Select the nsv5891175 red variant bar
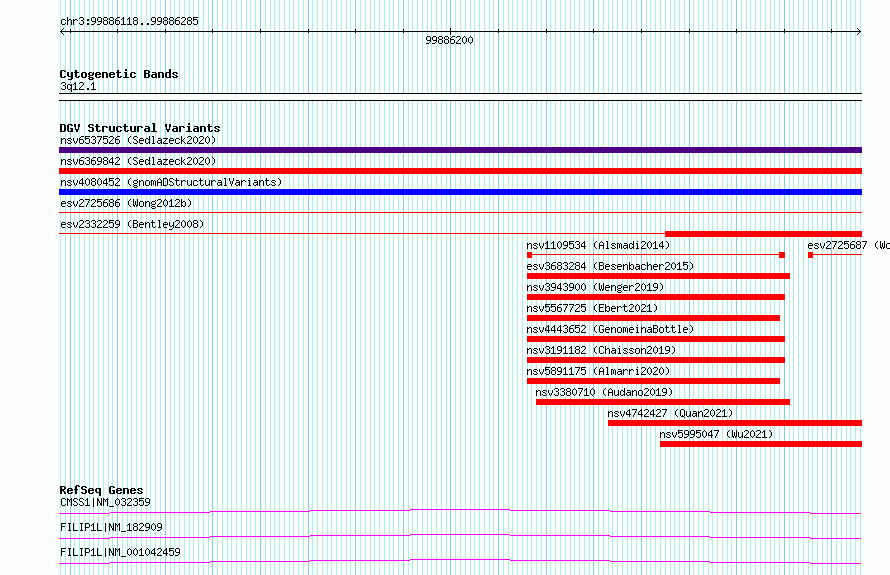This screenshot has height=575, width=890. tap(653, 381)
